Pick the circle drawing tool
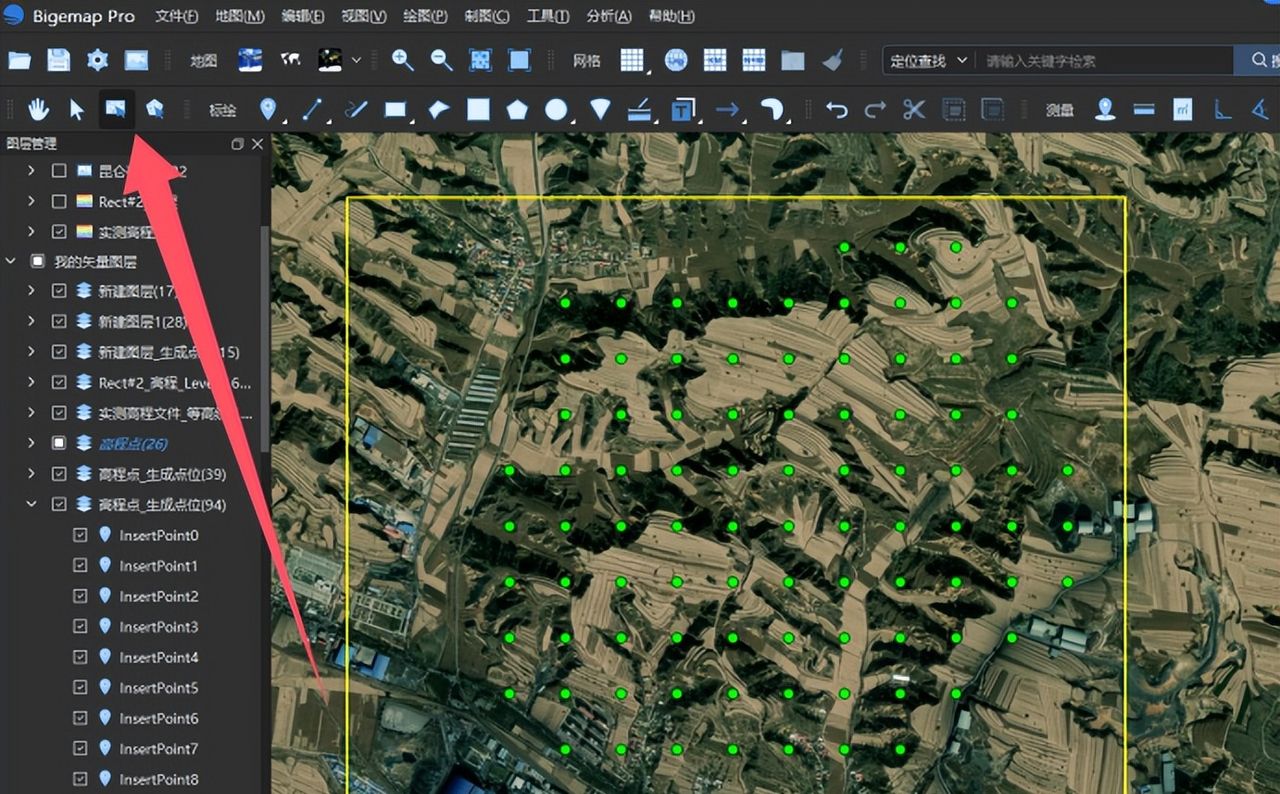This screenshot has height=794, width=1280. tap(556, 110)
